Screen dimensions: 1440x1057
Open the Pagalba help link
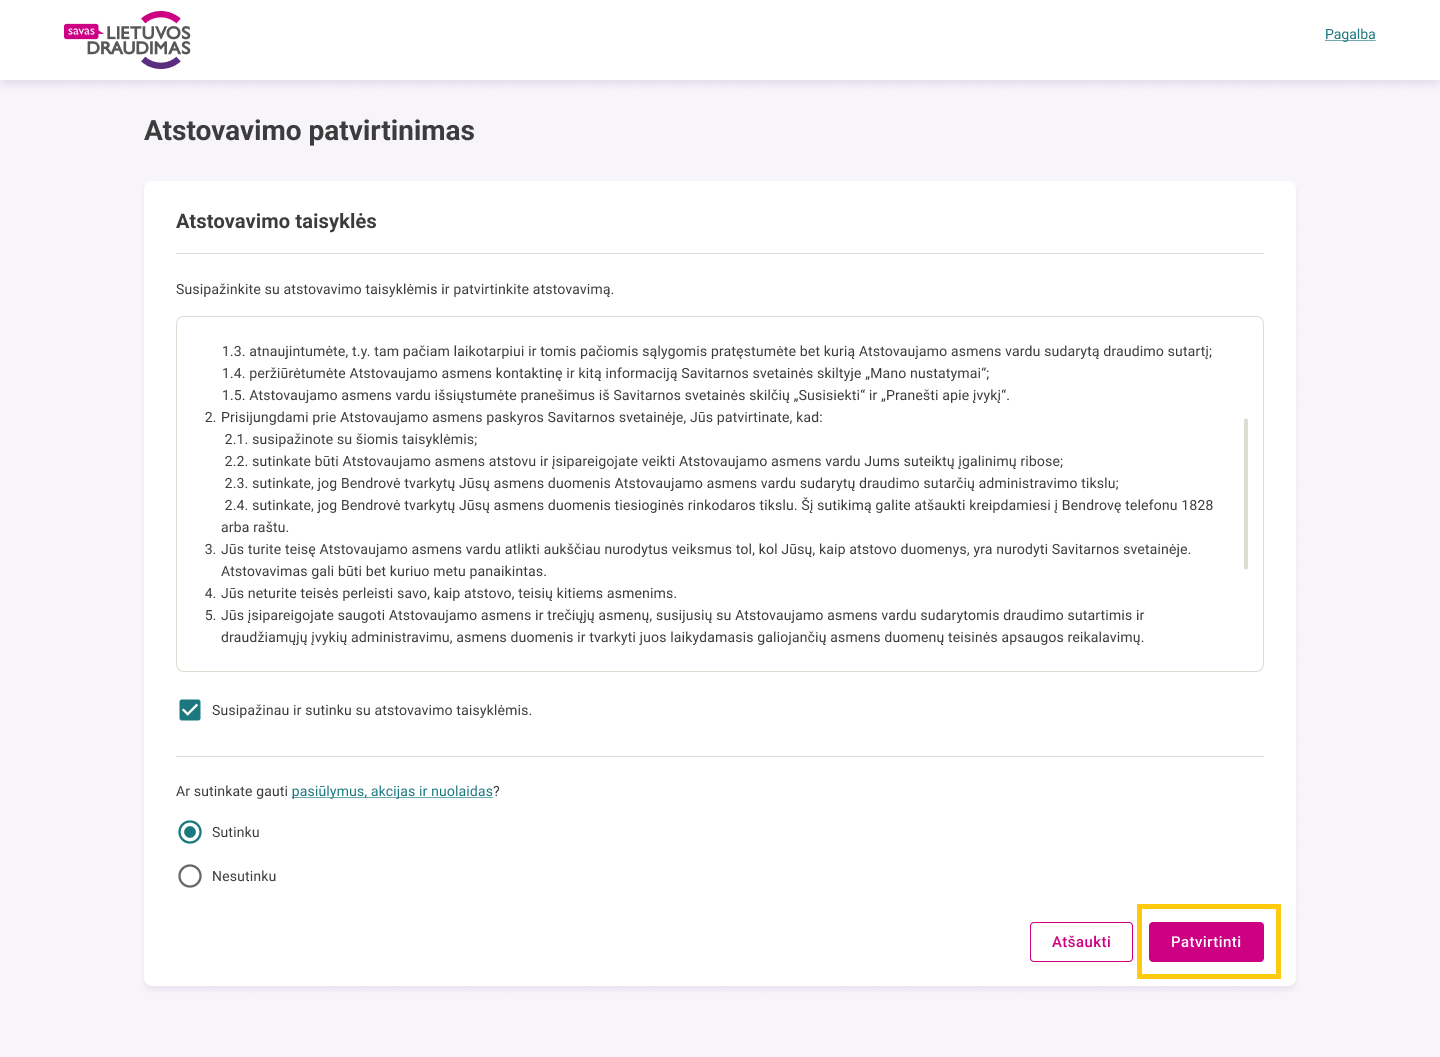[1350, 34]
